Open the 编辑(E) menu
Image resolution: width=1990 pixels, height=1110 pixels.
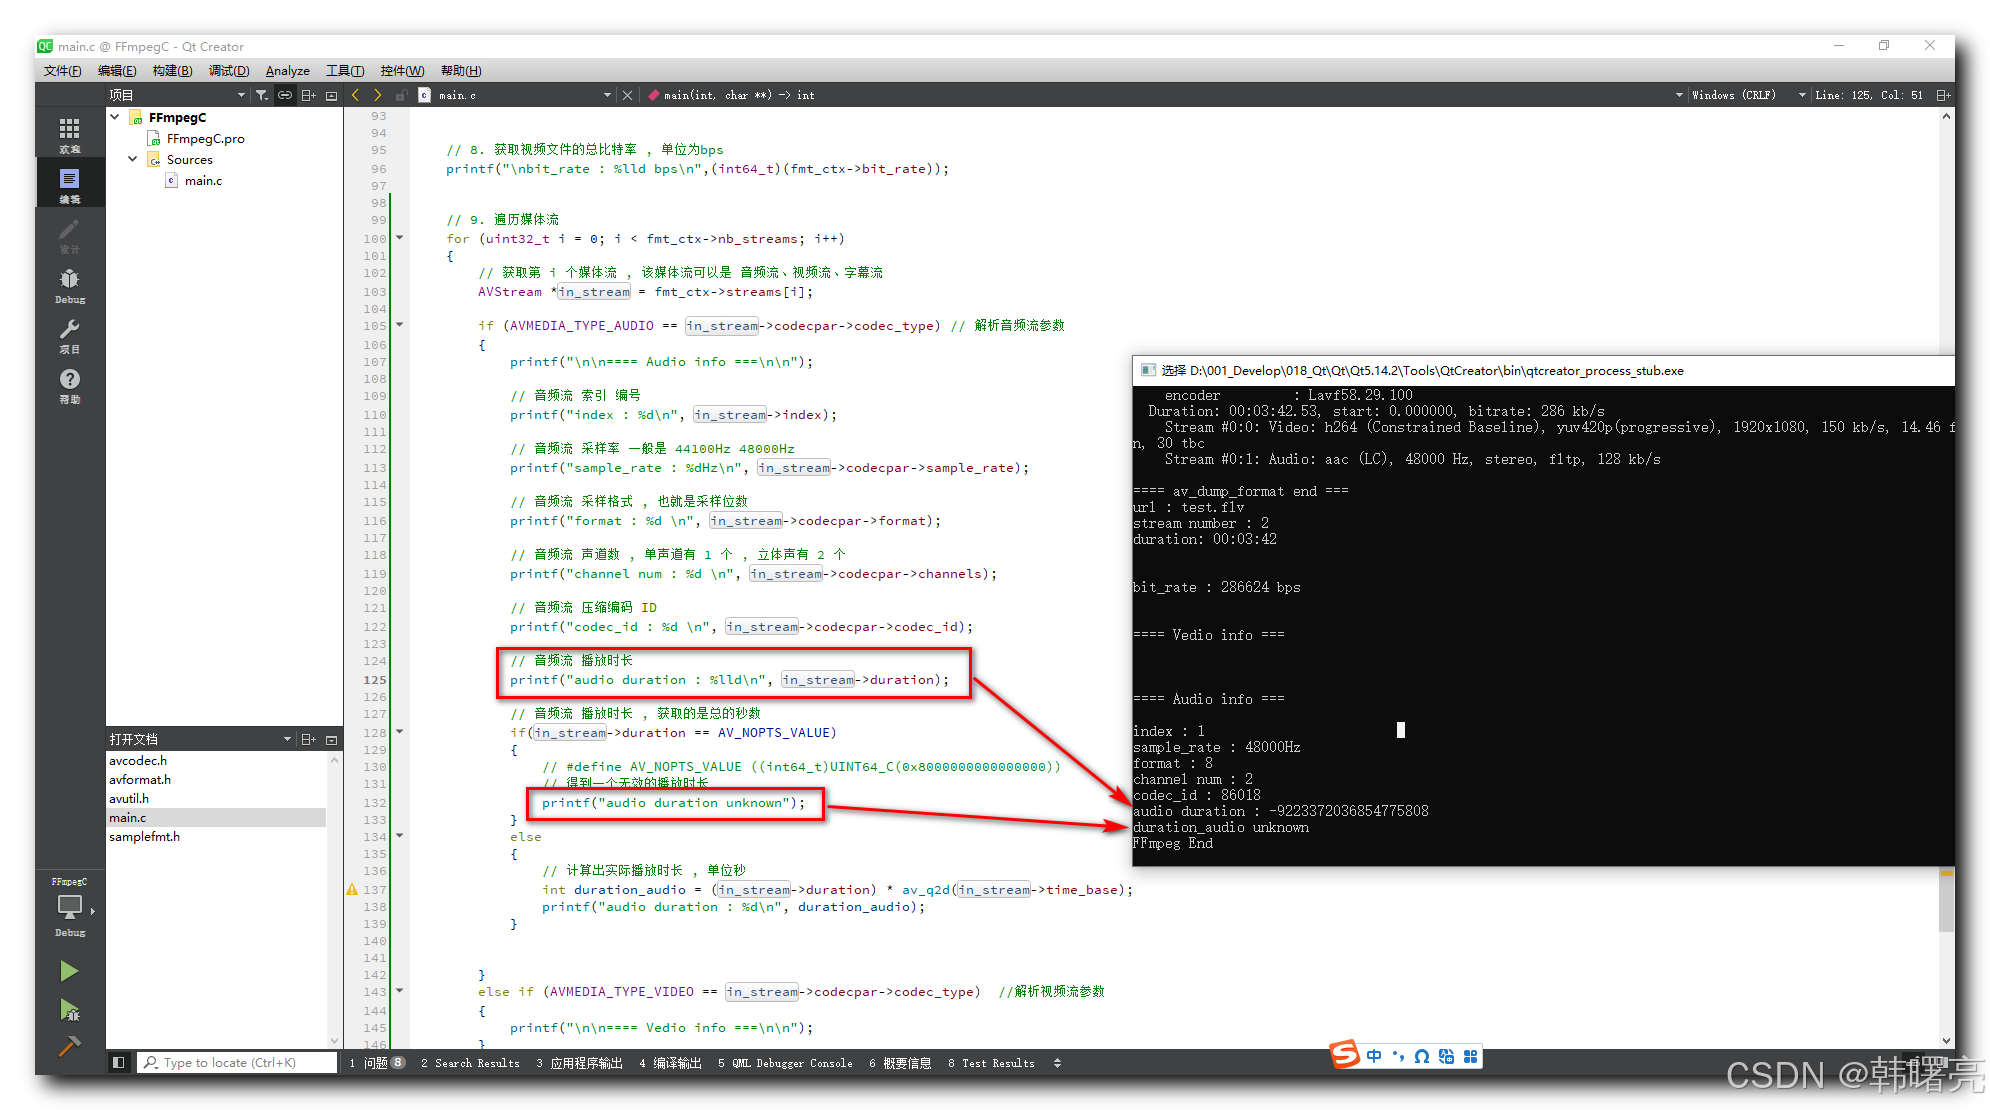117,71
